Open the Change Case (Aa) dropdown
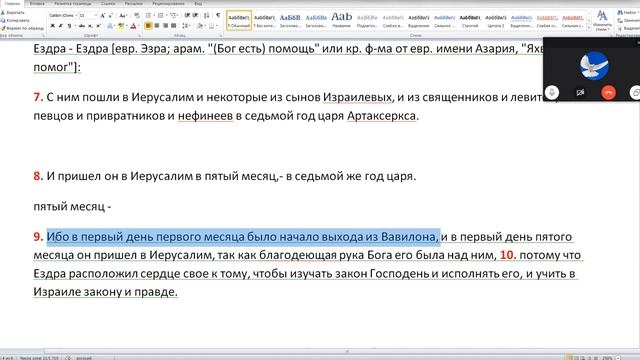 pos(122,16)
